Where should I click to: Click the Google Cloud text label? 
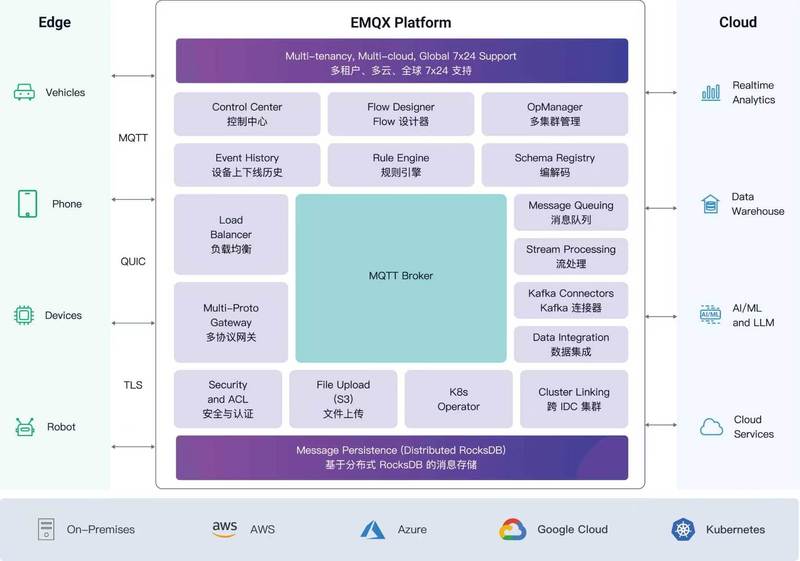[572, 529]
